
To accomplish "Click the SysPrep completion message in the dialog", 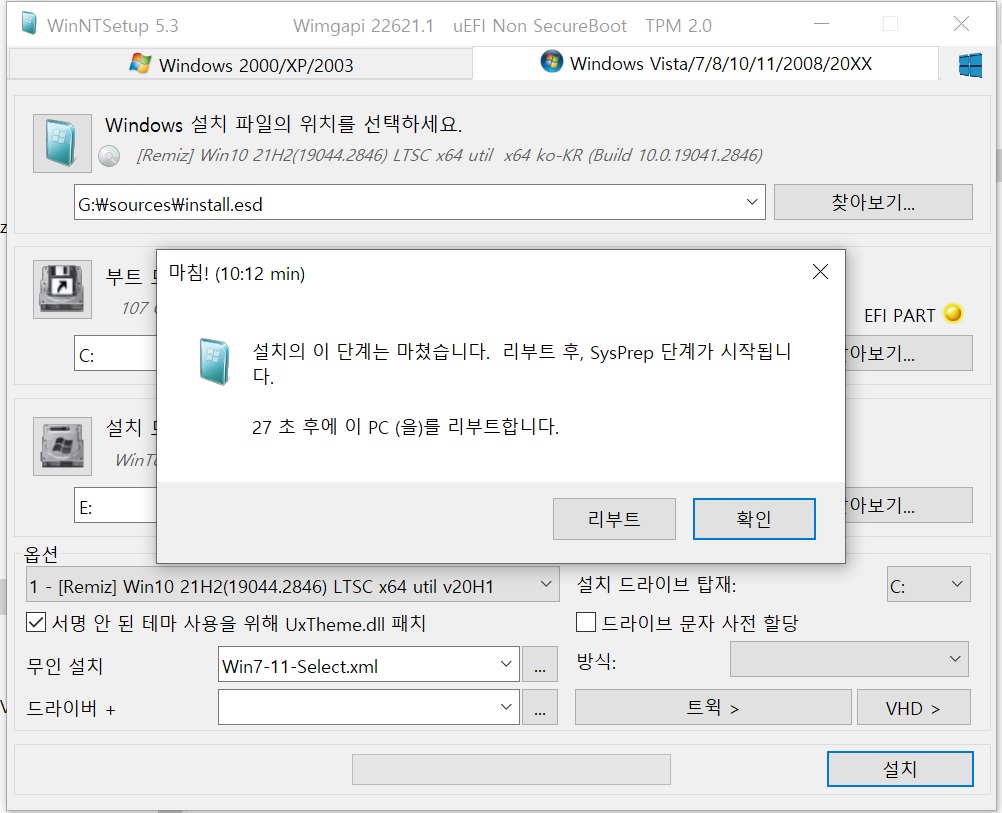I will click(x=522, y=363).
